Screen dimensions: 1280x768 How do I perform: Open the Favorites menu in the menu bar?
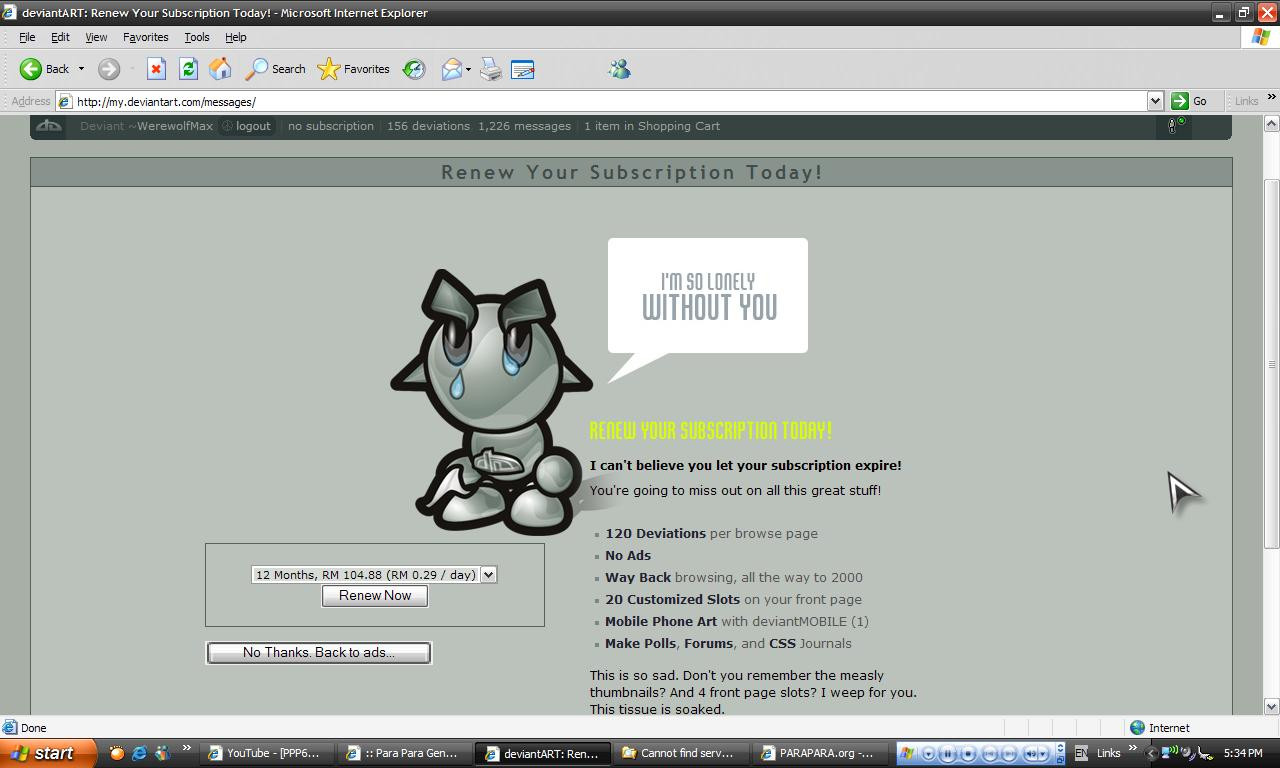[x=145, y=37]
